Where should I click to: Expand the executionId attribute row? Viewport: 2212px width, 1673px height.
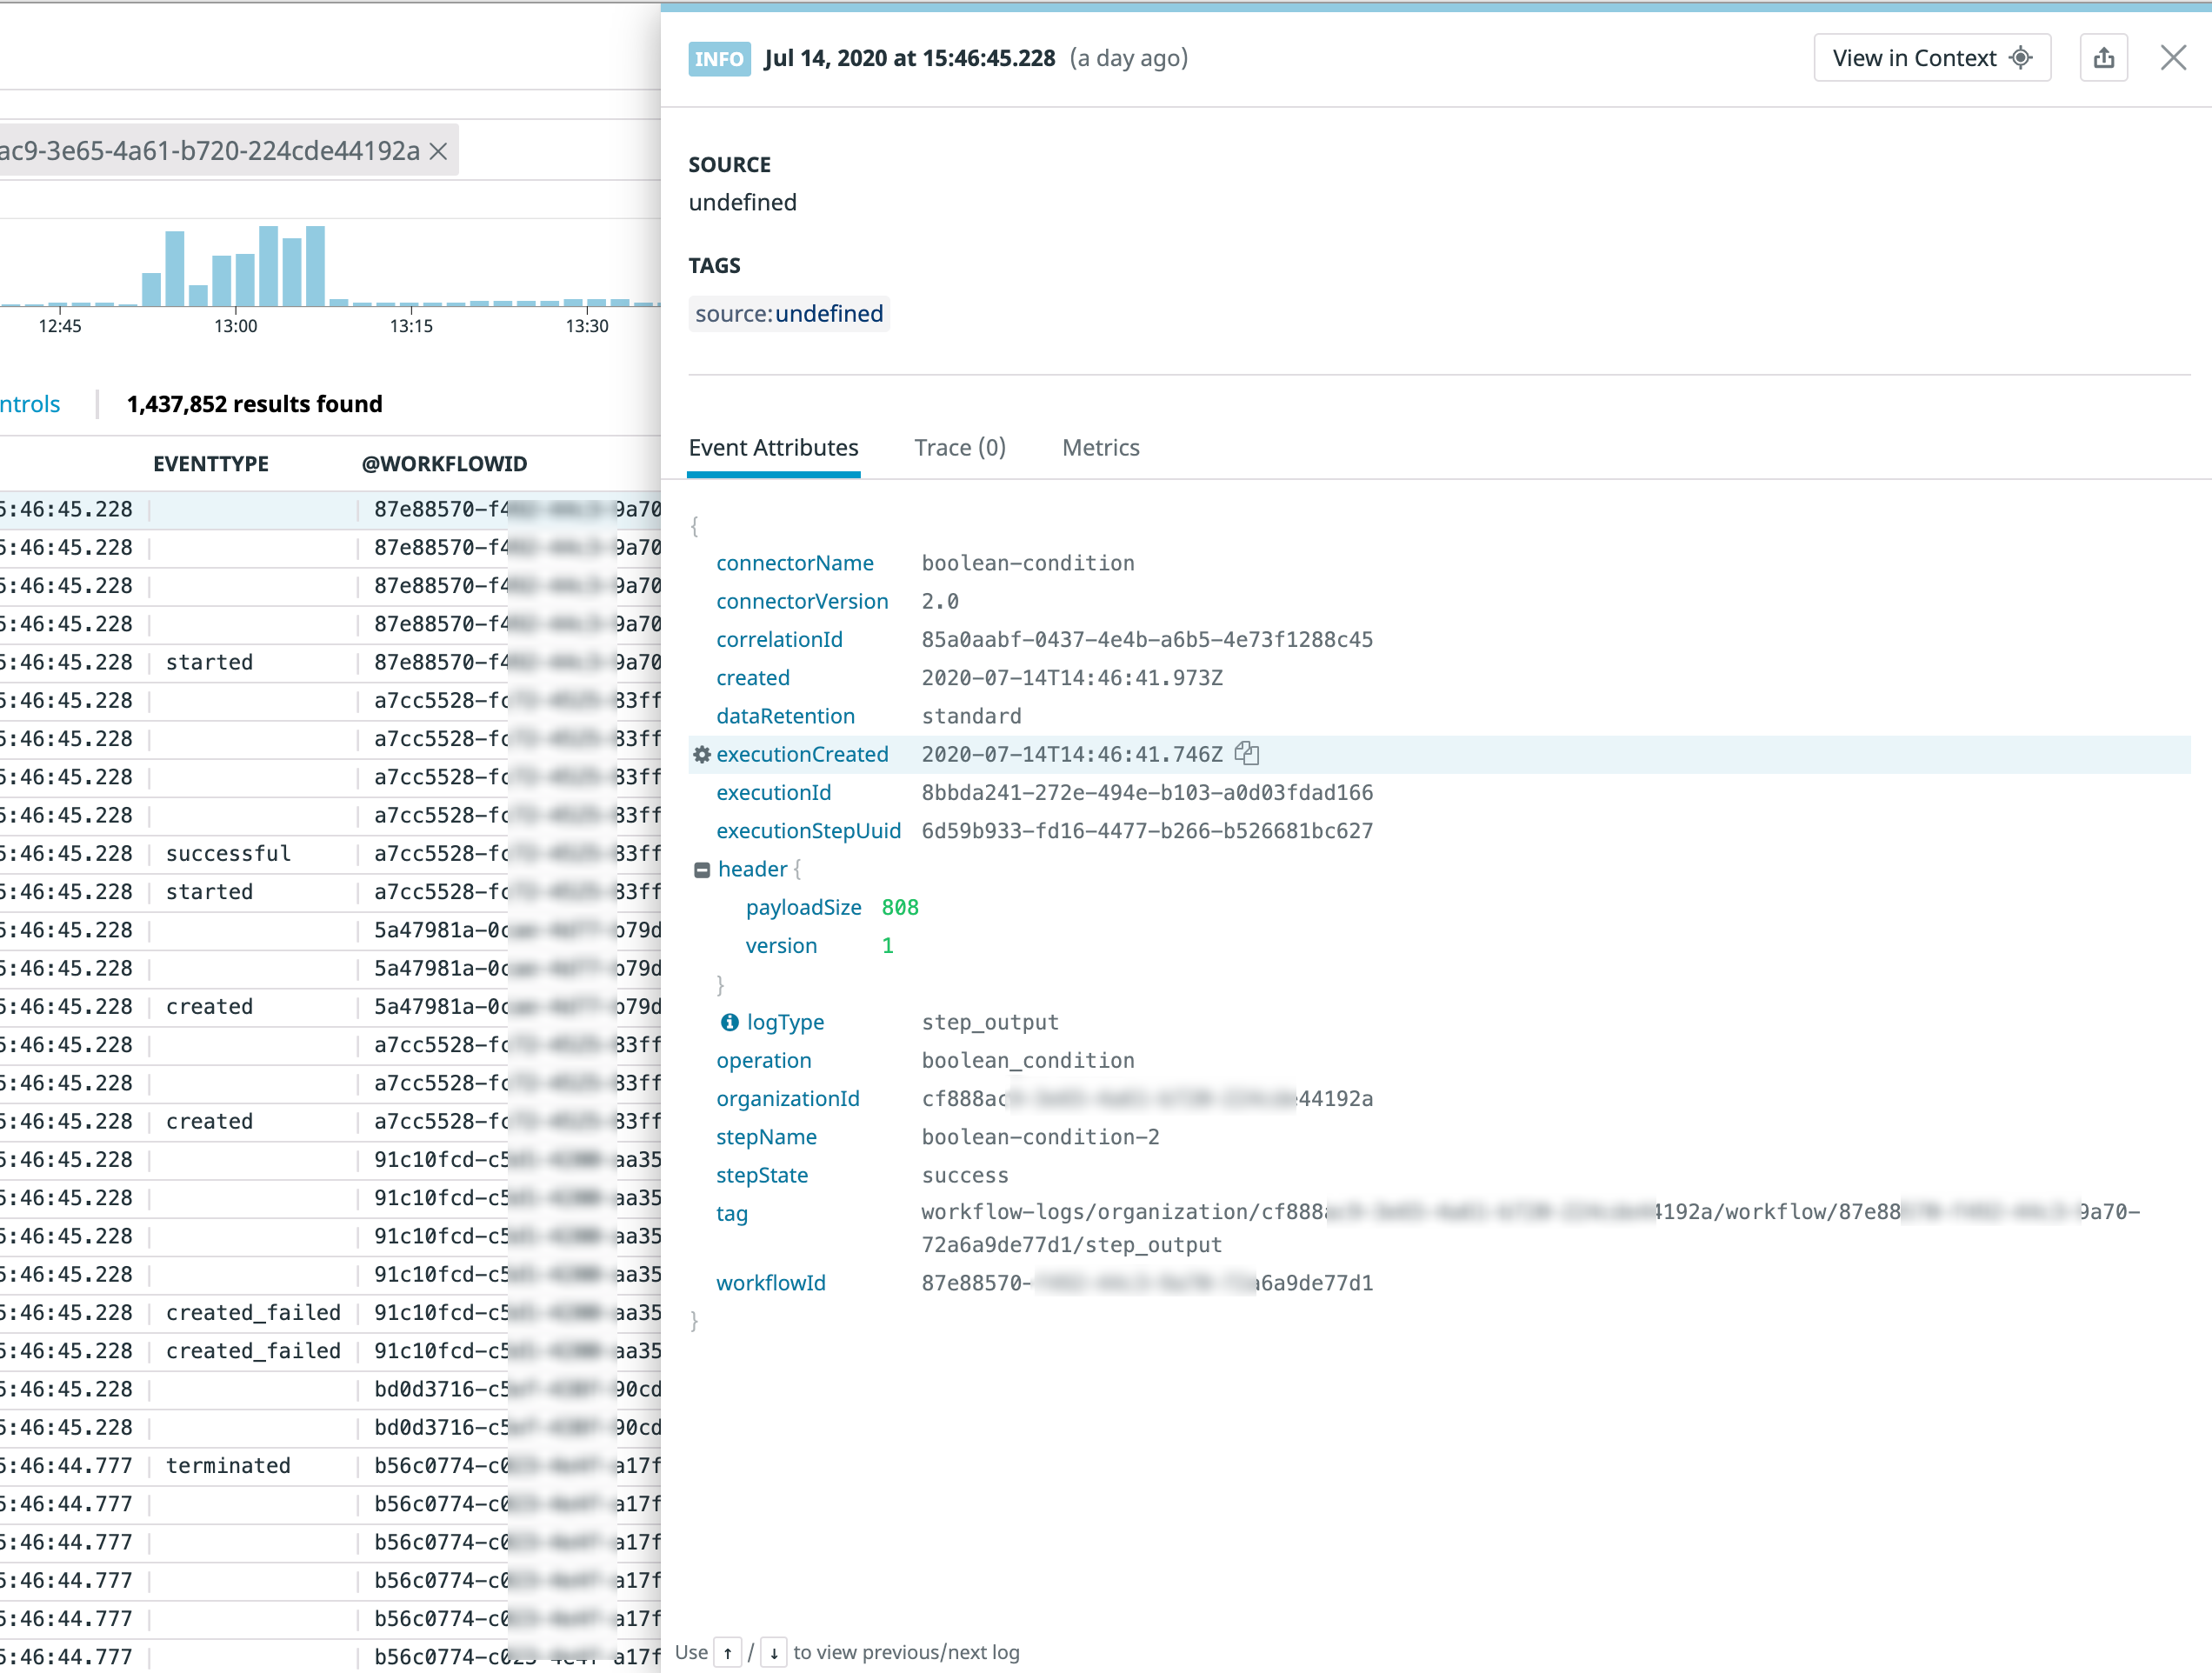pyautogui.click(x=774, y=792)
